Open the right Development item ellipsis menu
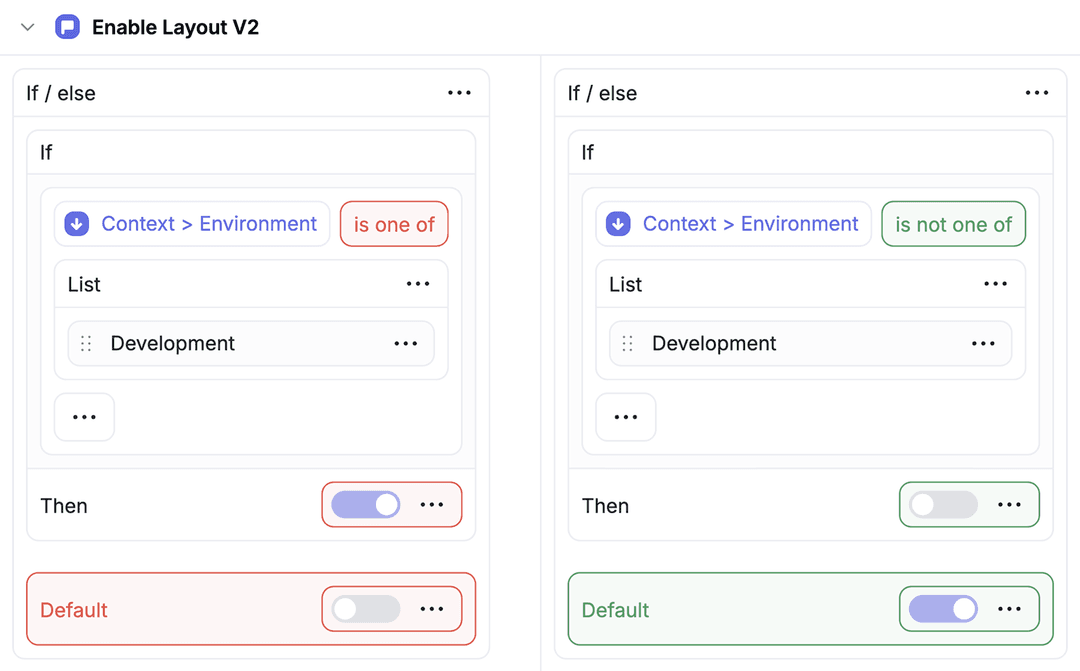 pyautogui.click(x=983, y=344)
